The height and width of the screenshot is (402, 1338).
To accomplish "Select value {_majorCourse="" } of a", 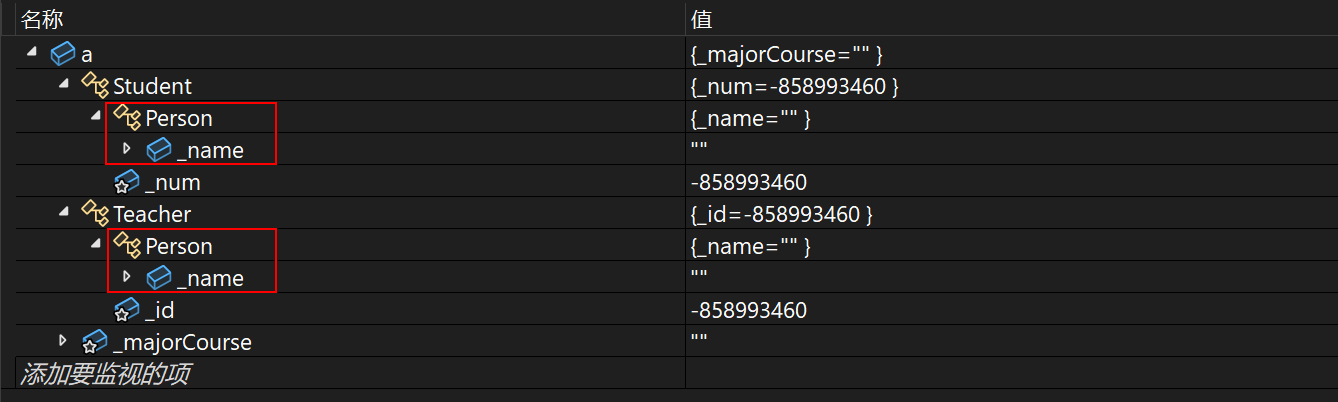I will click(x=786, y=55).
